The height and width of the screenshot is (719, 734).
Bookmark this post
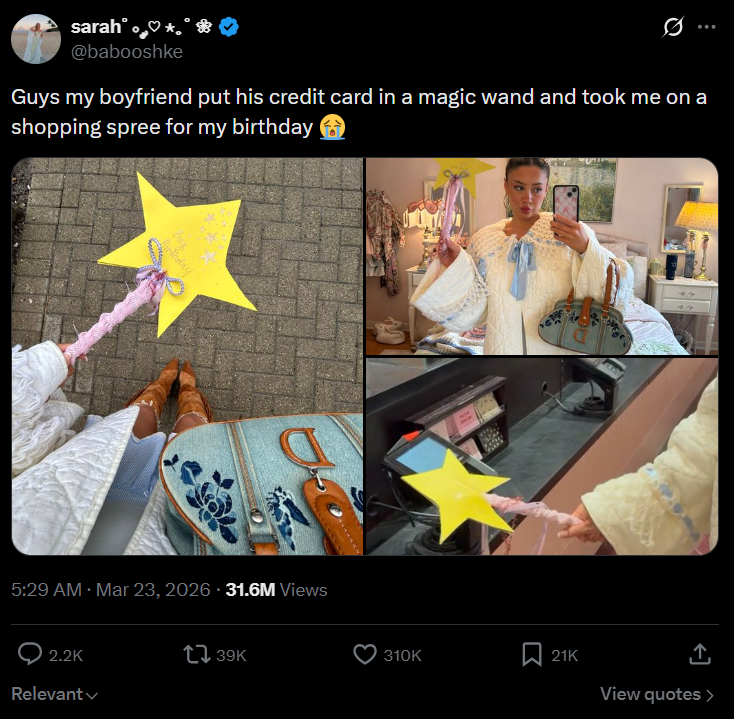532,654
